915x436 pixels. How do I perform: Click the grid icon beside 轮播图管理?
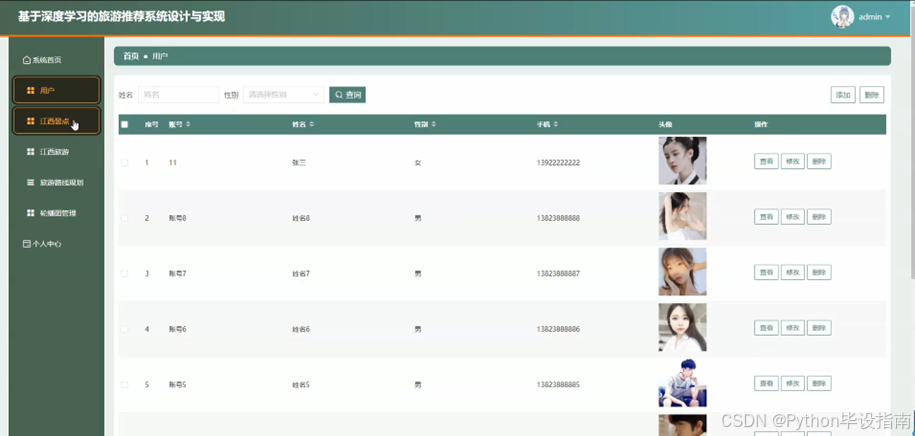[x=31, y=213]
